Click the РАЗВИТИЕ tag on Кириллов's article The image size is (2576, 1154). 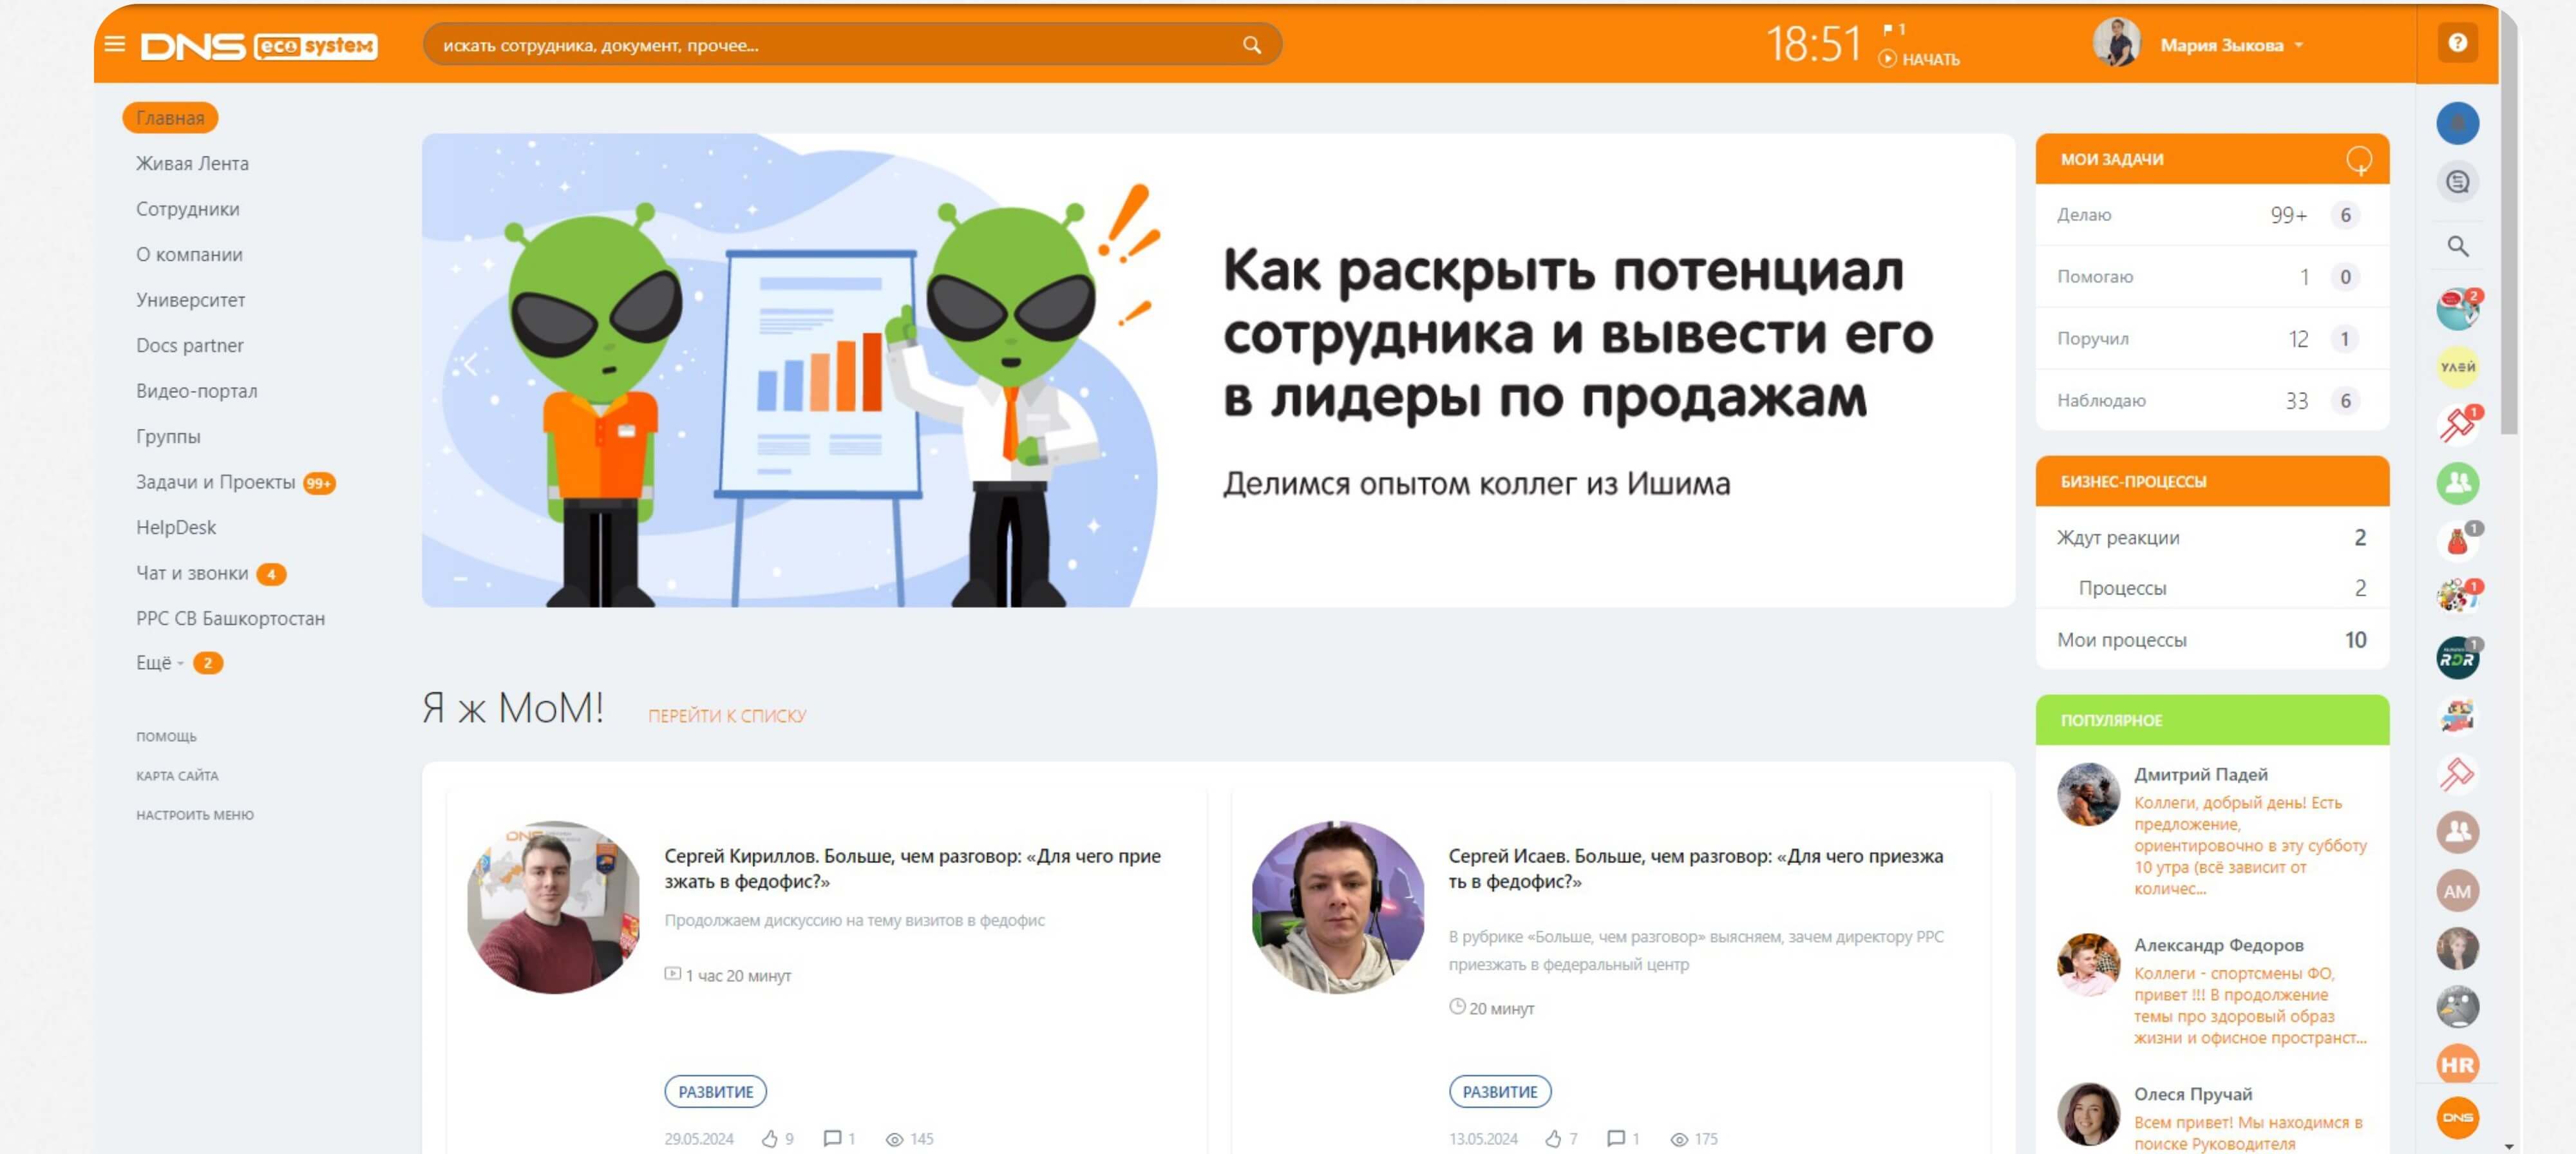coord(715,1091)
